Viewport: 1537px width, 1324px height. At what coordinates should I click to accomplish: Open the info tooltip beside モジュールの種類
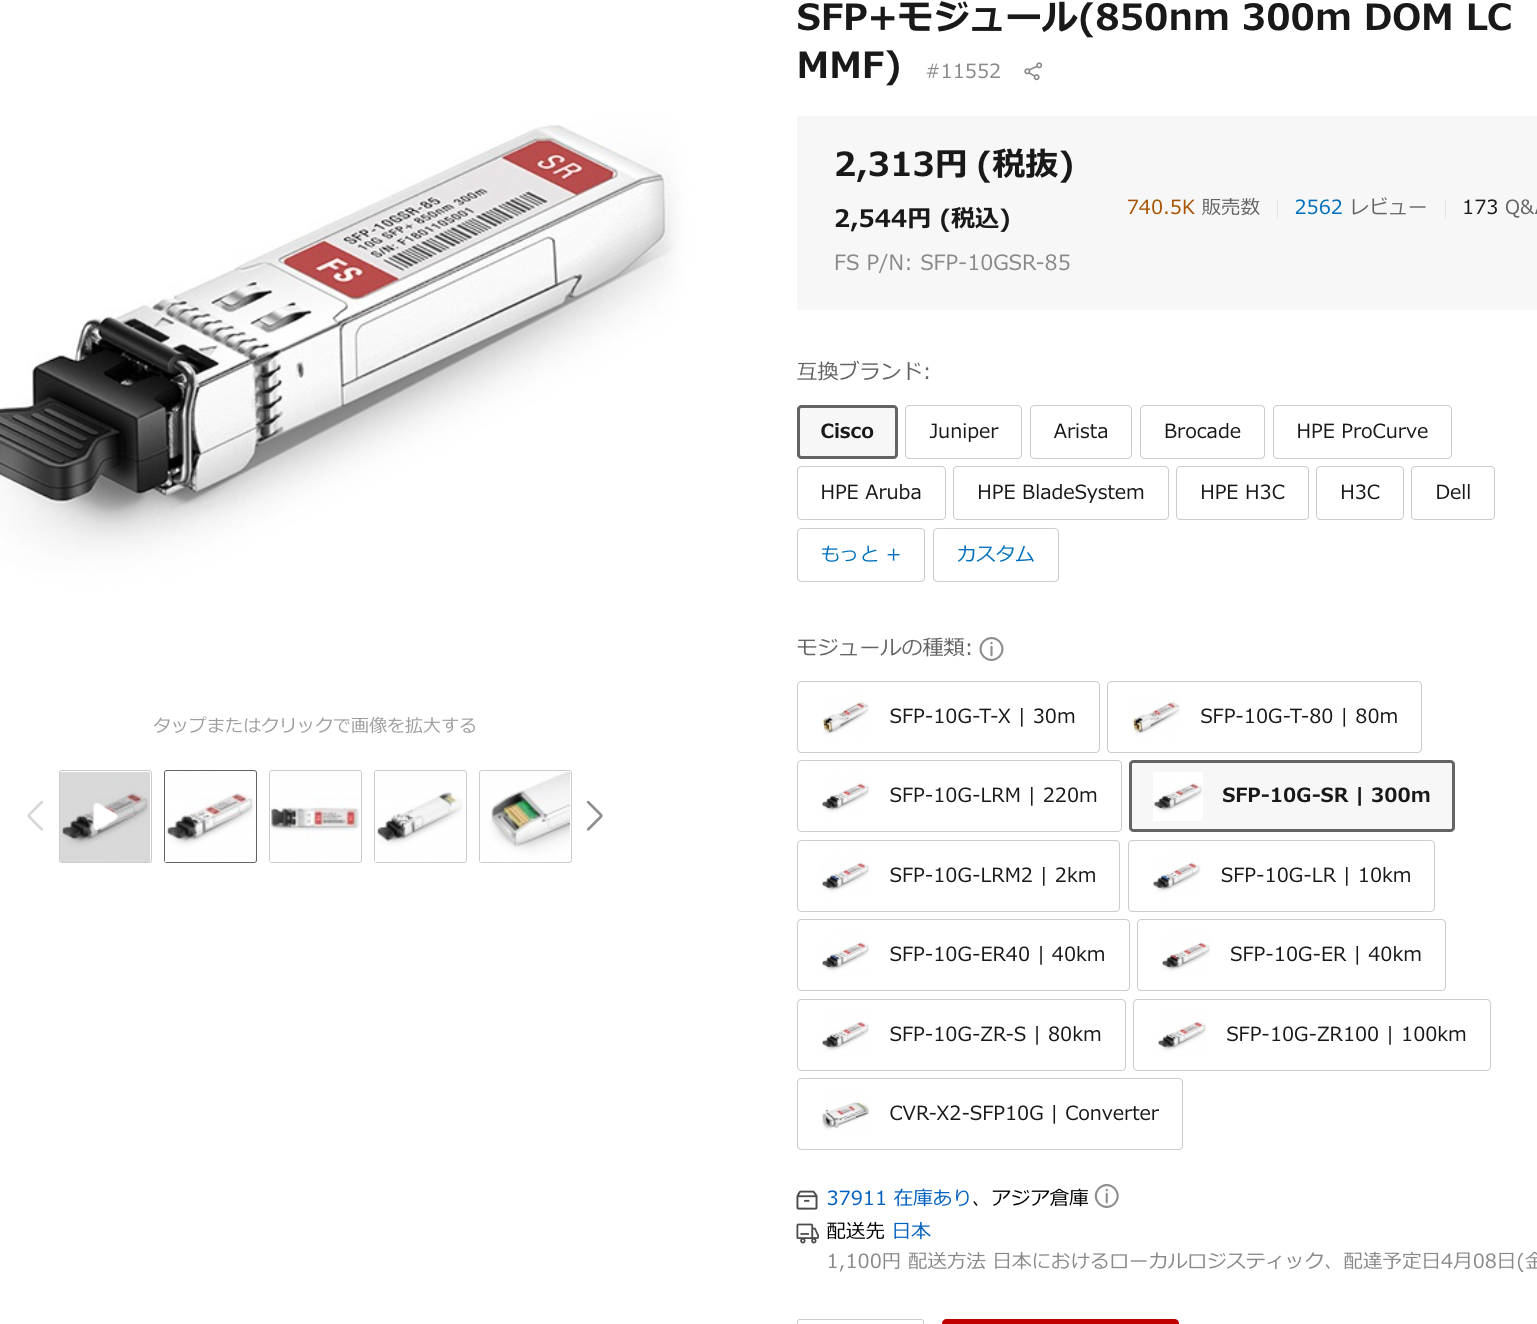(991, 649)
